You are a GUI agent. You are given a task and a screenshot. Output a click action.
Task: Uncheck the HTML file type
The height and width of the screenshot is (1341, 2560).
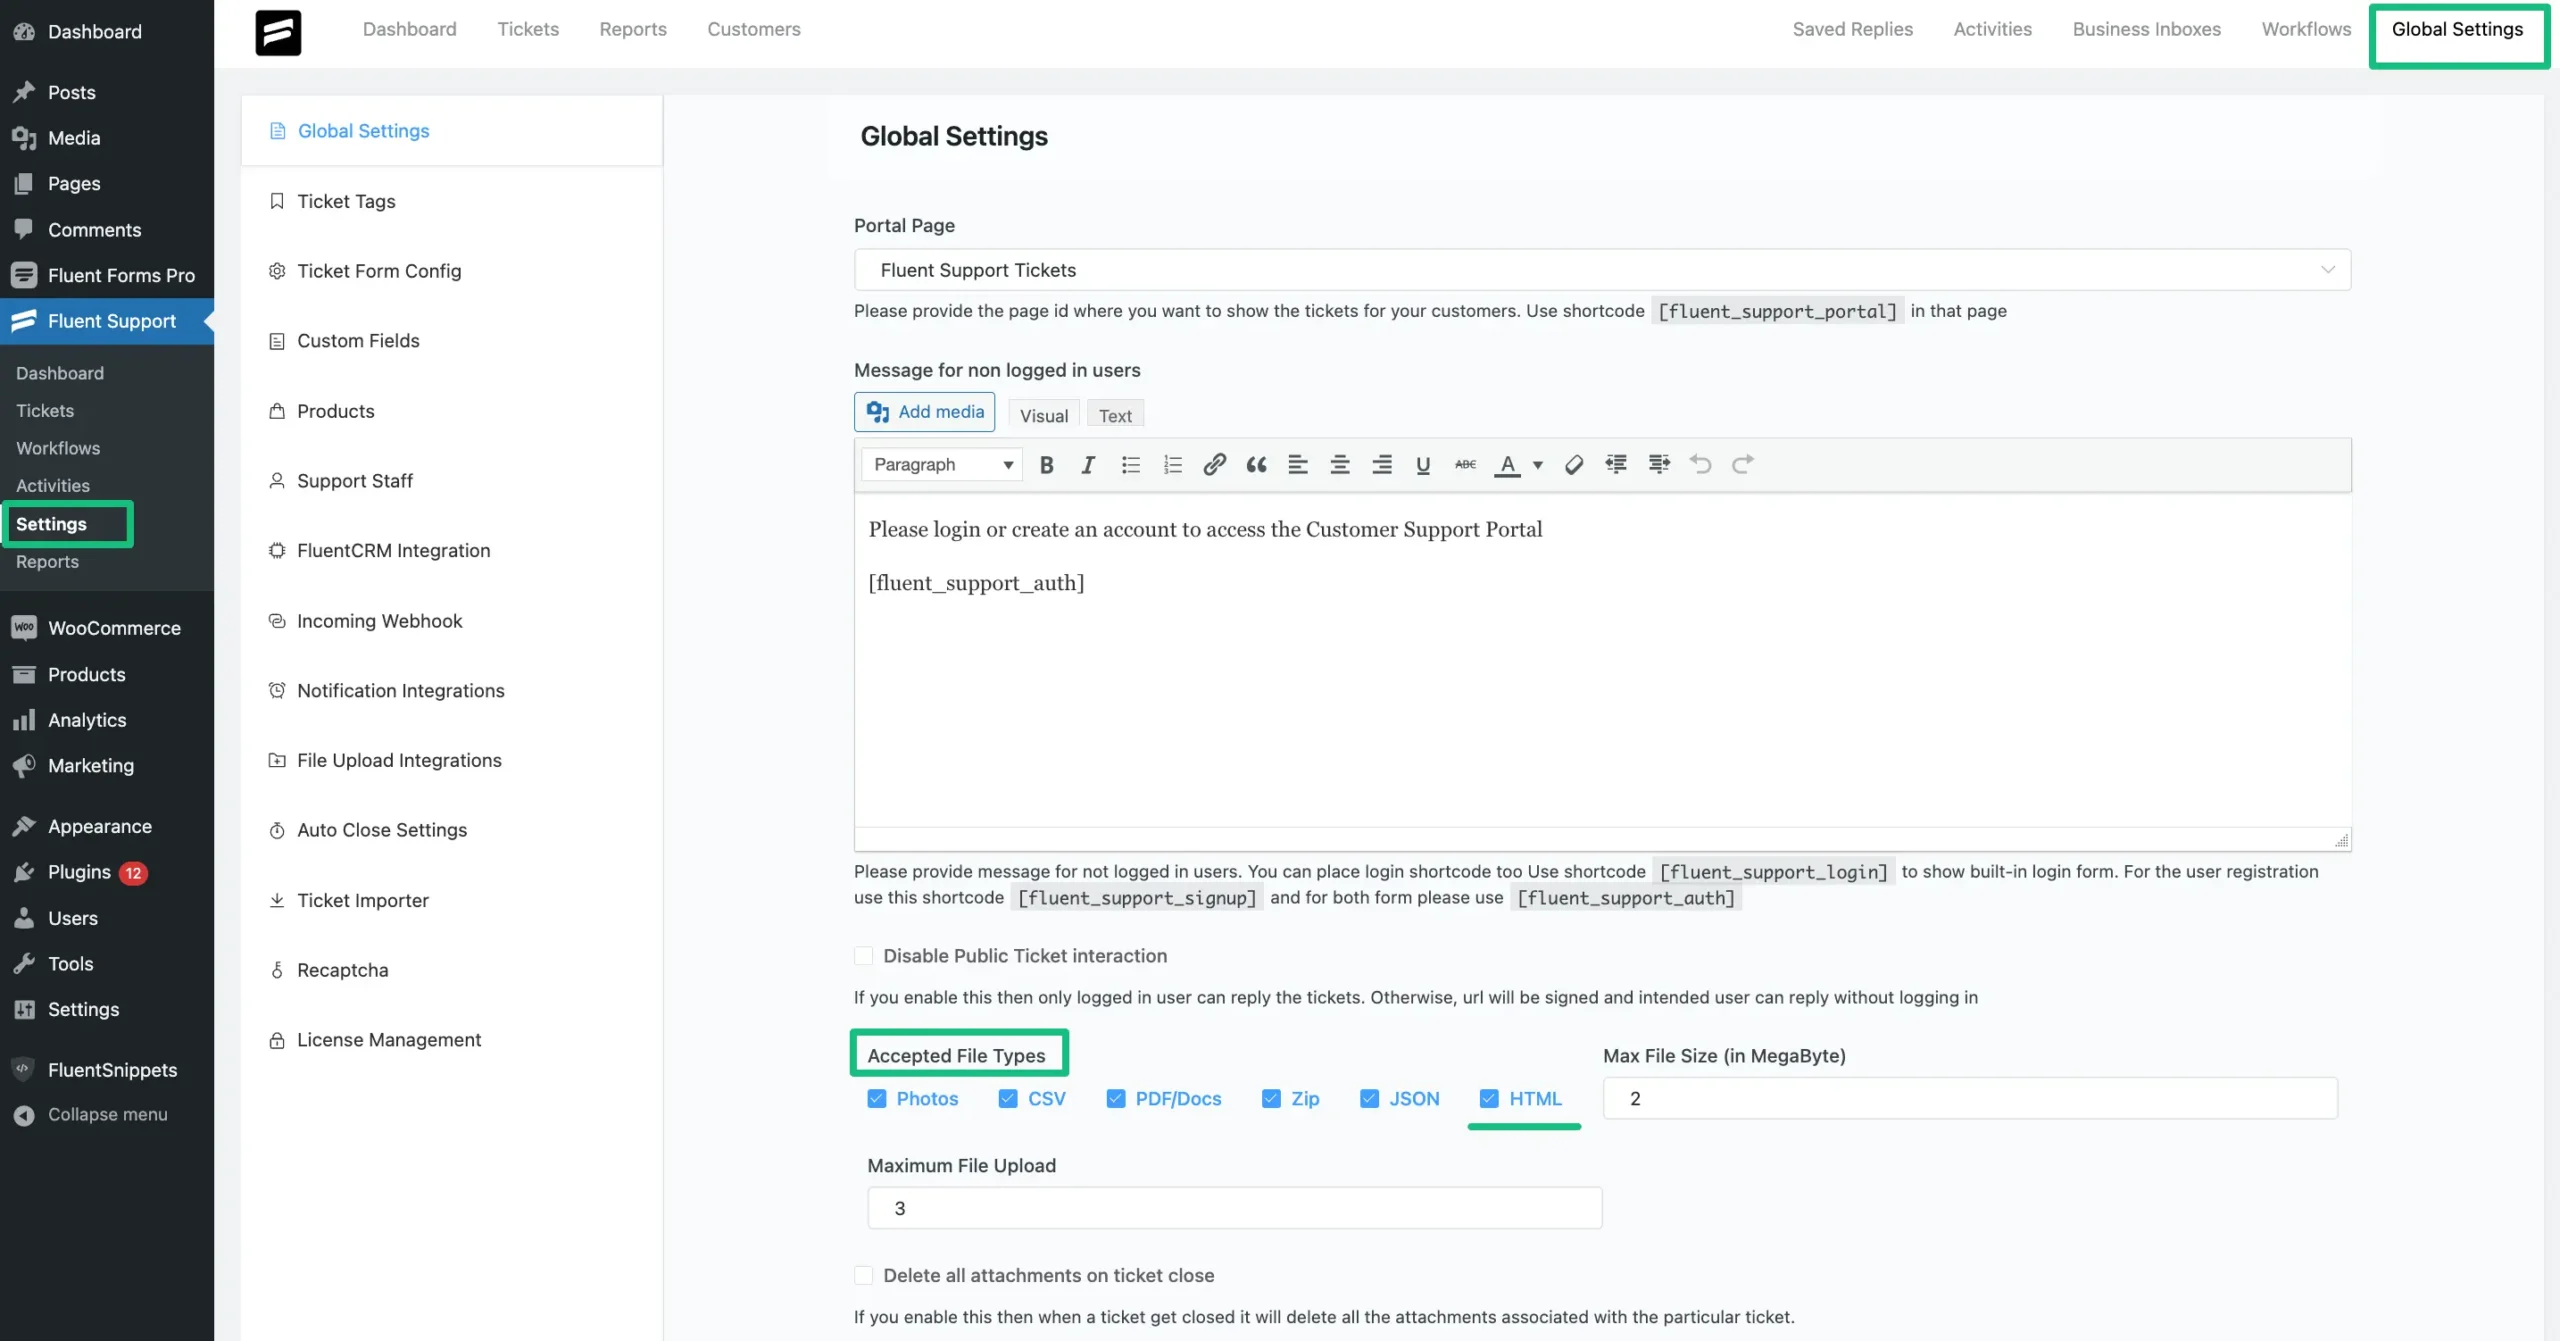(x=1489, y=1099)
